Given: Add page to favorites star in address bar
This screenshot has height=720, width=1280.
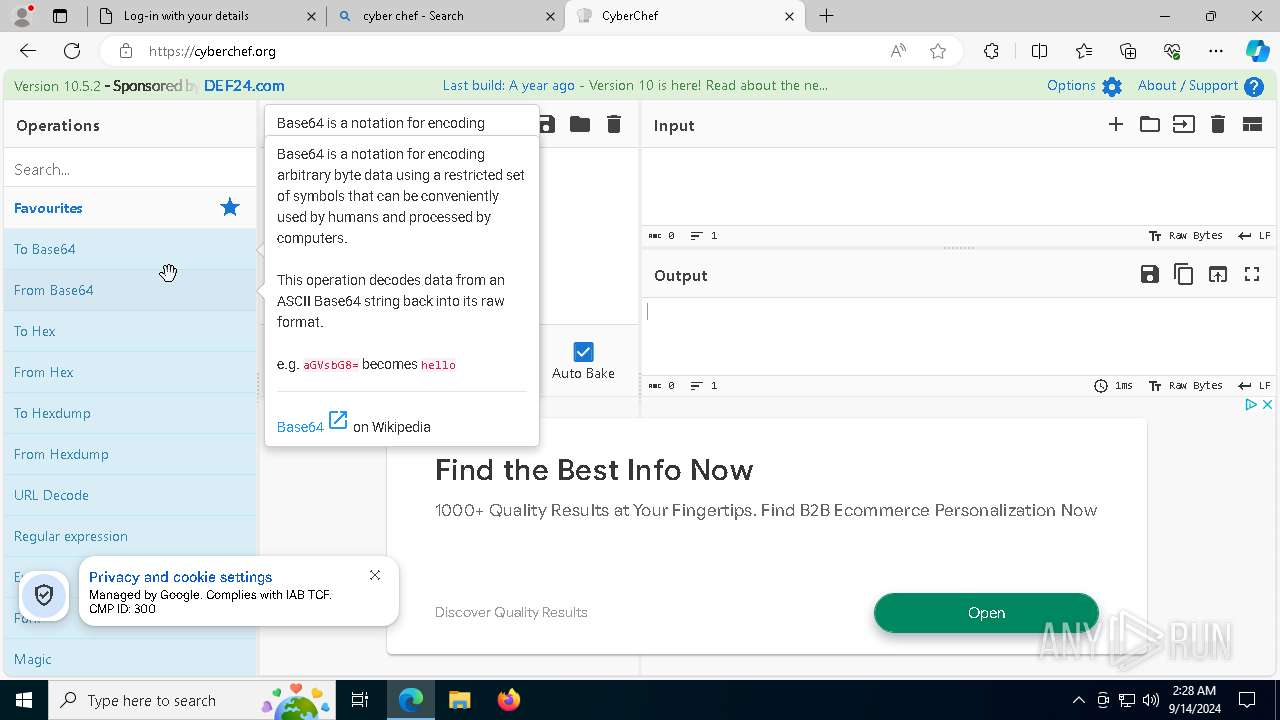Looking at the screenshot, I should (938, 51).
